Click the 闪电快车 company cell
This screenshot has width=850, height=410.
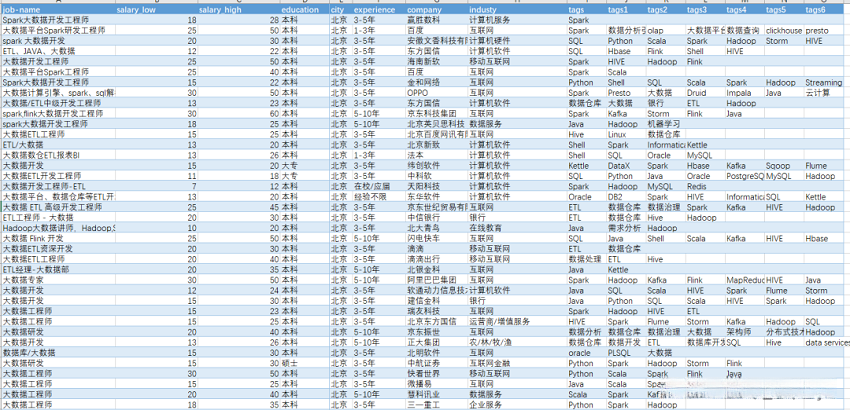[x=436, y=239]
